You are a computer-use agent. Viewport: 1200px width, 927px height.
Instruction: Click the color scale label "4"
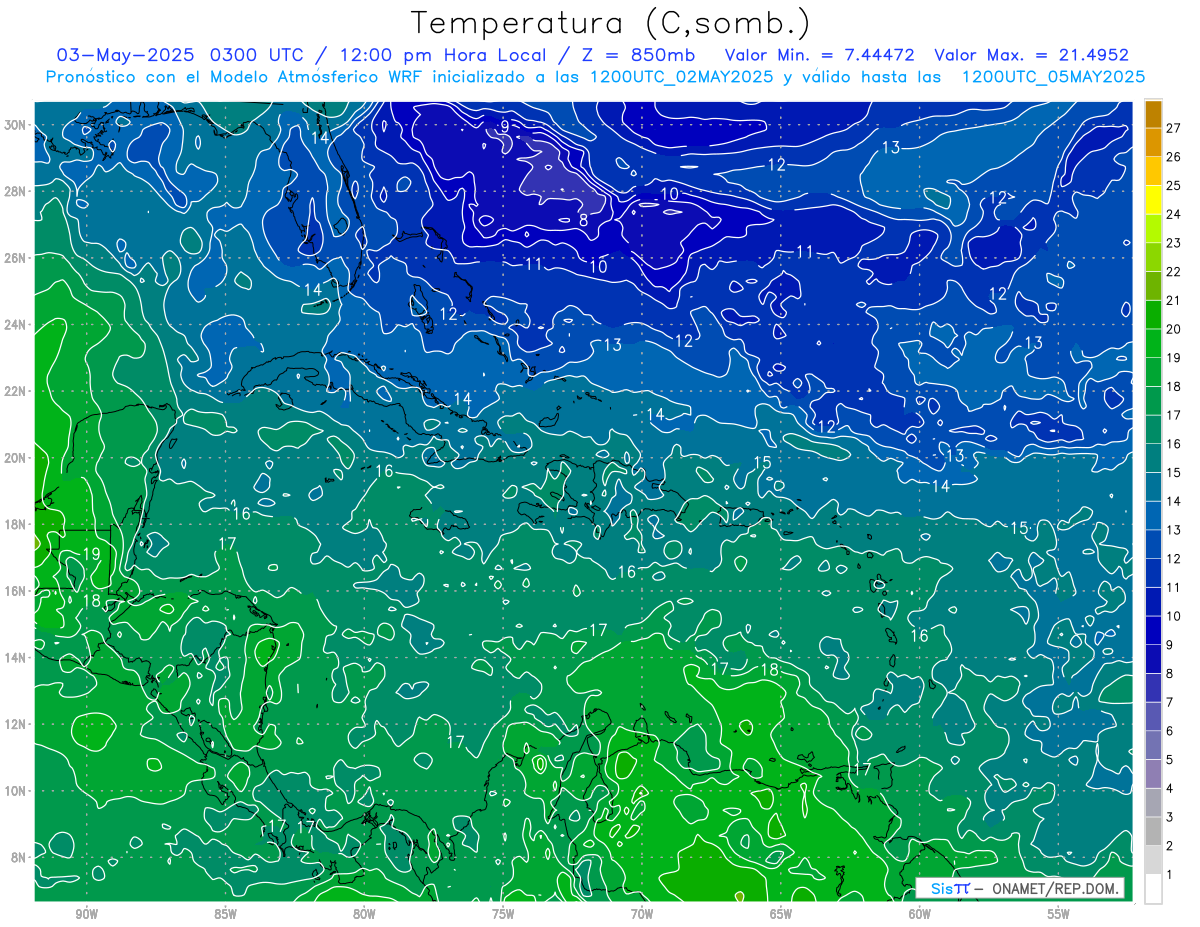tap(1170, 788)
